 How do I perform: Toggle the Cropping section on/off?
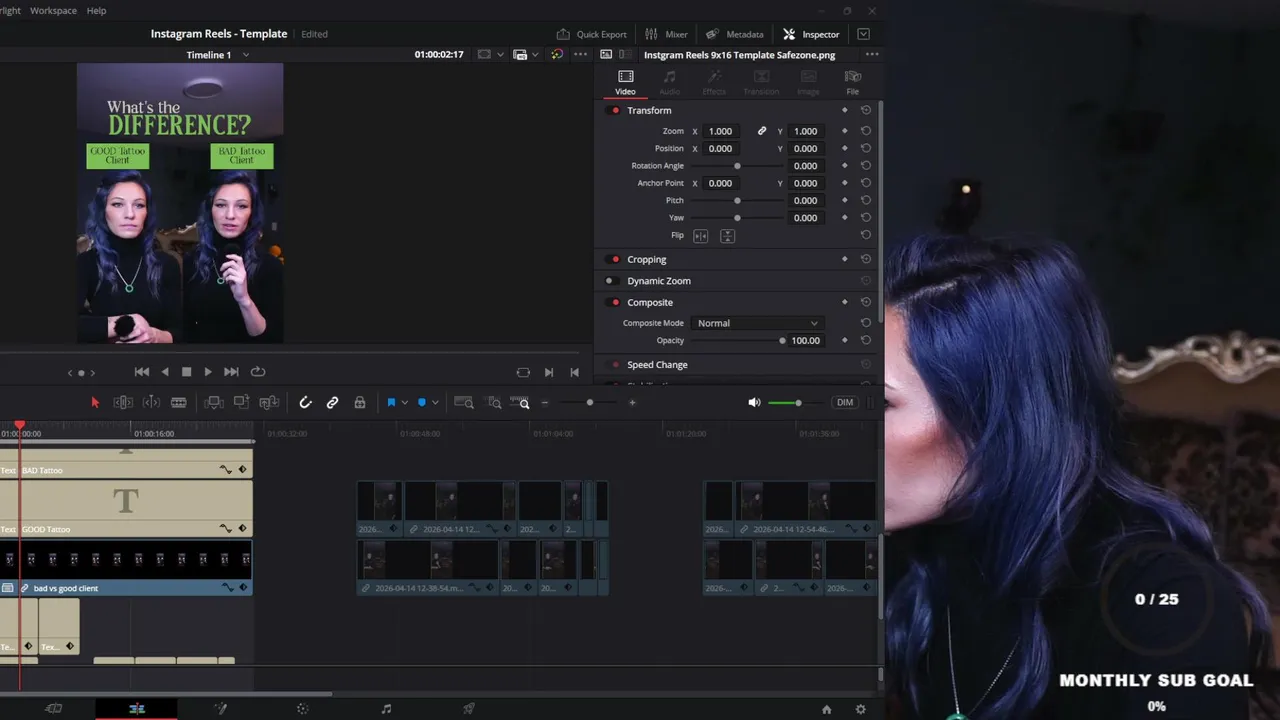(x=615, y=260)
